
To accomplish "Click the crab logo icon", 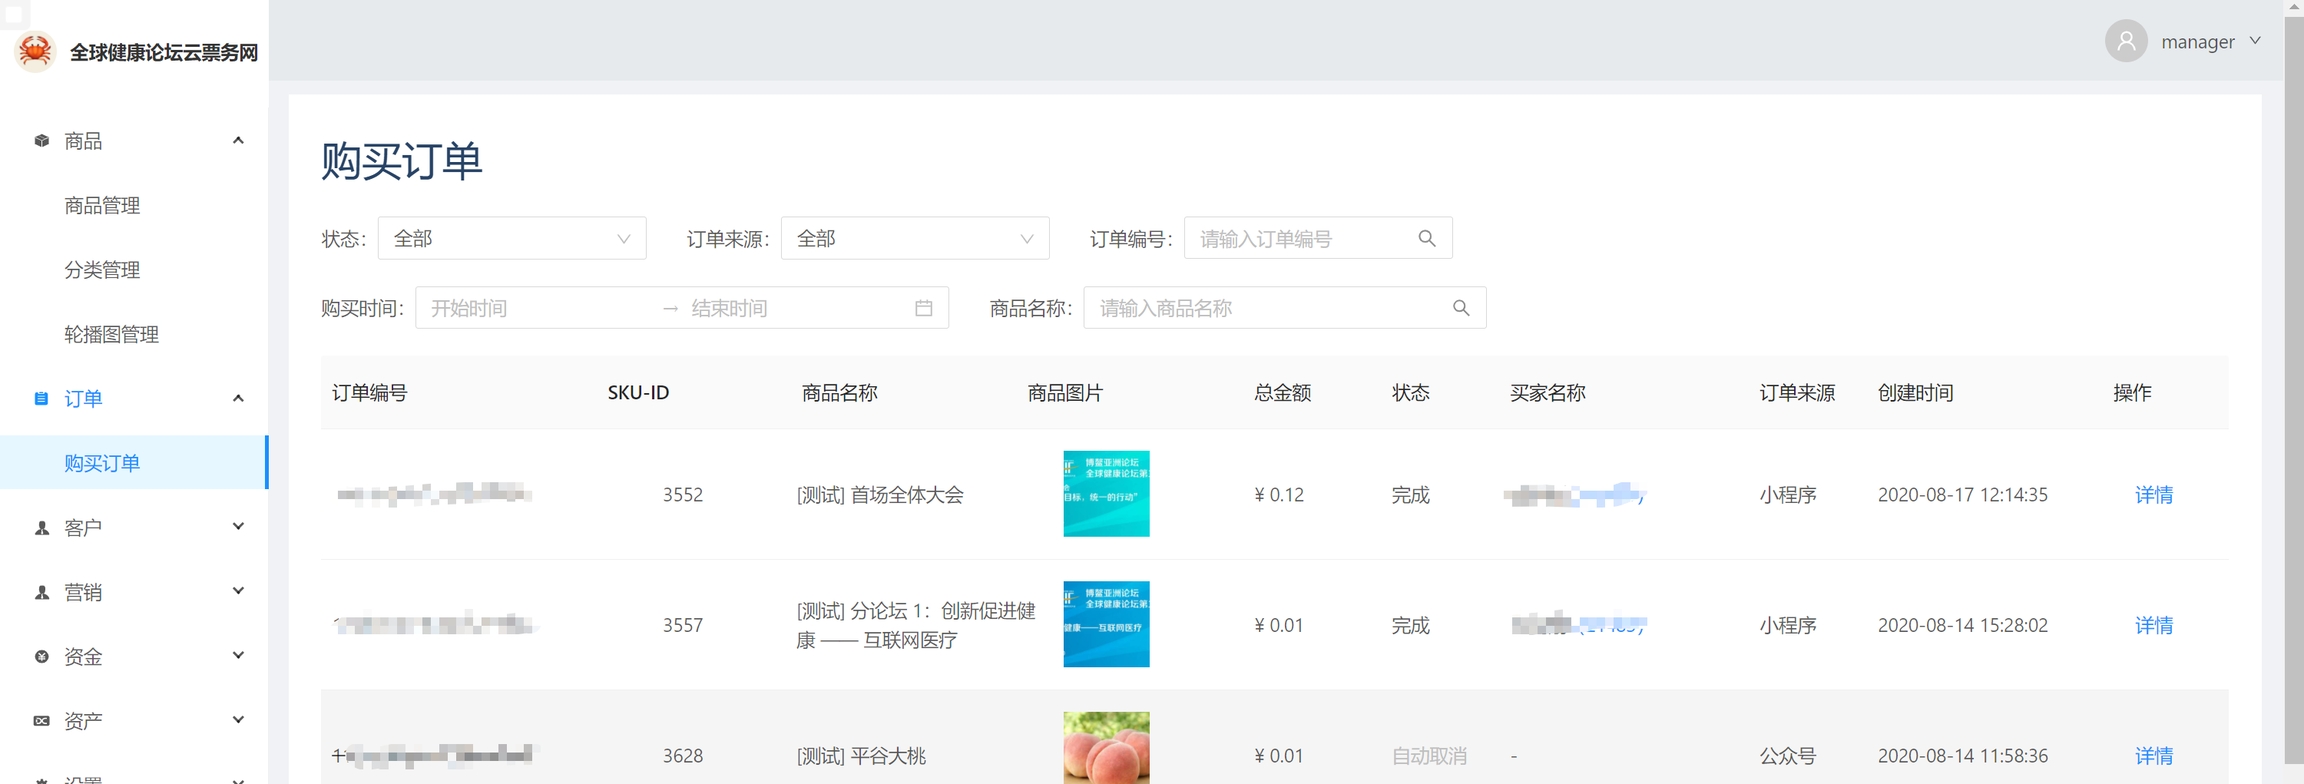I will pyautogui.click(x=36, y=51).
